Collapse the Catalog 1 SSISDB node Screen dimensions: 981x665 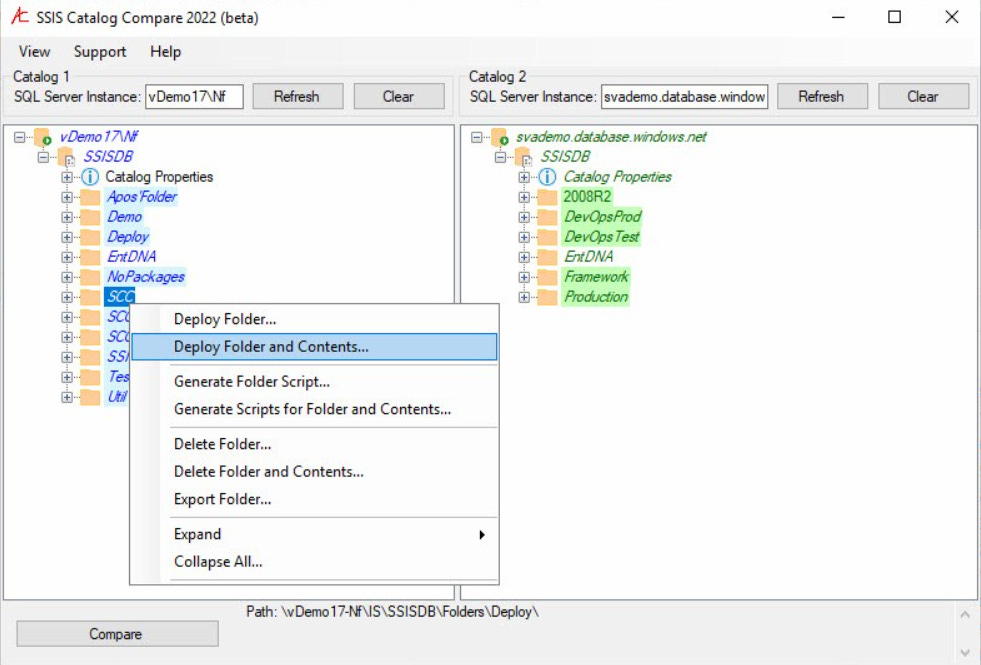43,156
